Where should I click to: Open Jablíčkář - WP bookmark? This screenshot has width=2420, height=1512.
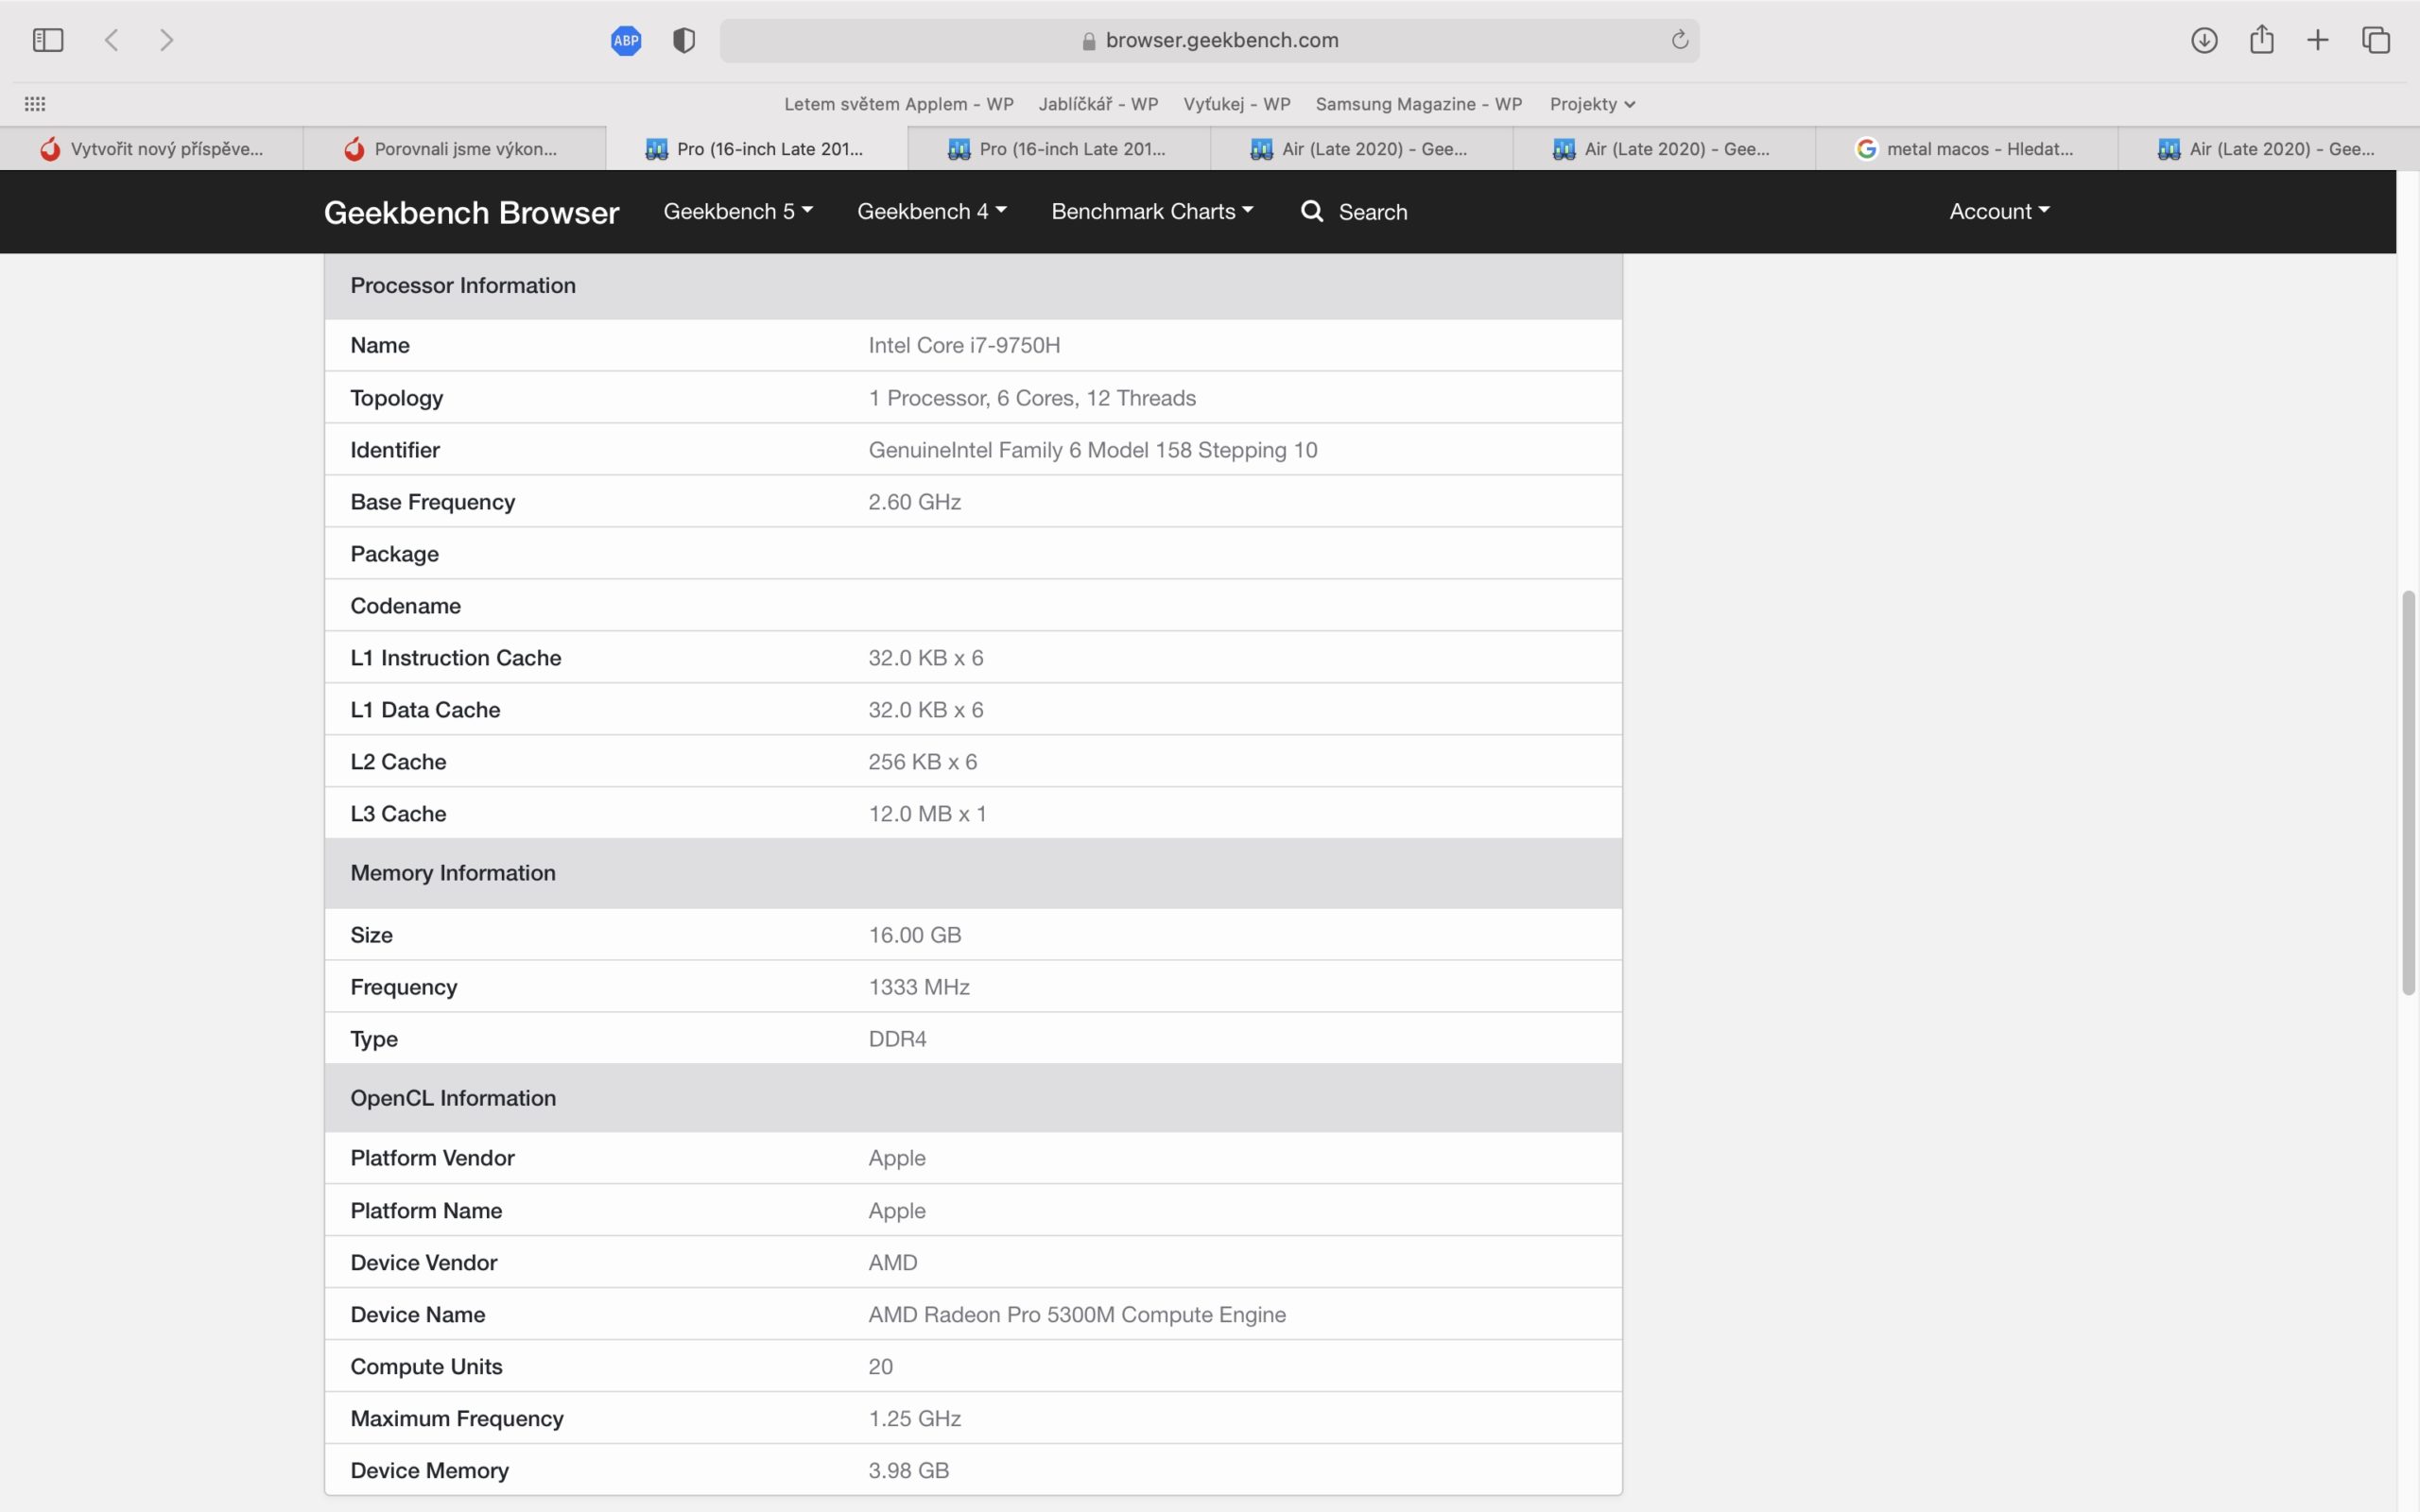tap(1098, 104)
